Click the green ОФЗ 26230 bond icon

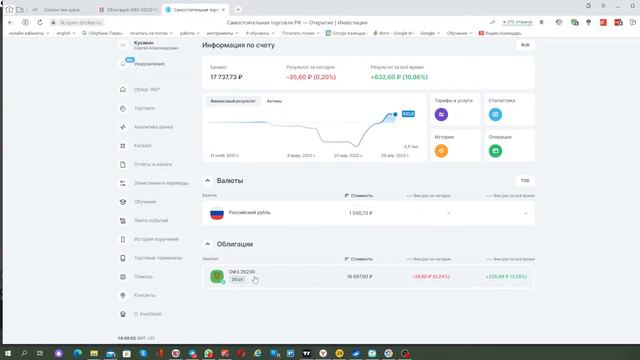pos(217,276)
